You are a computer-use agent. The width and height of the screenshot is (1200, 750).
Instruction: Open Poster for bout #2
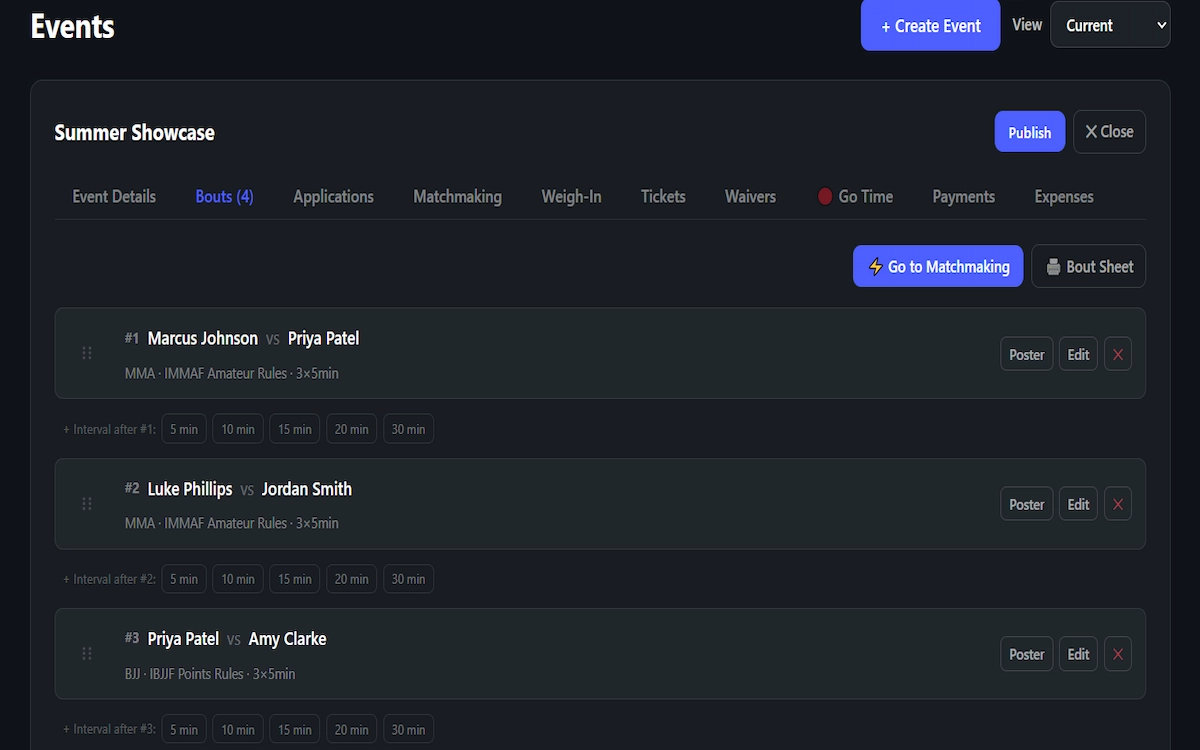(x=1026, y=504)
